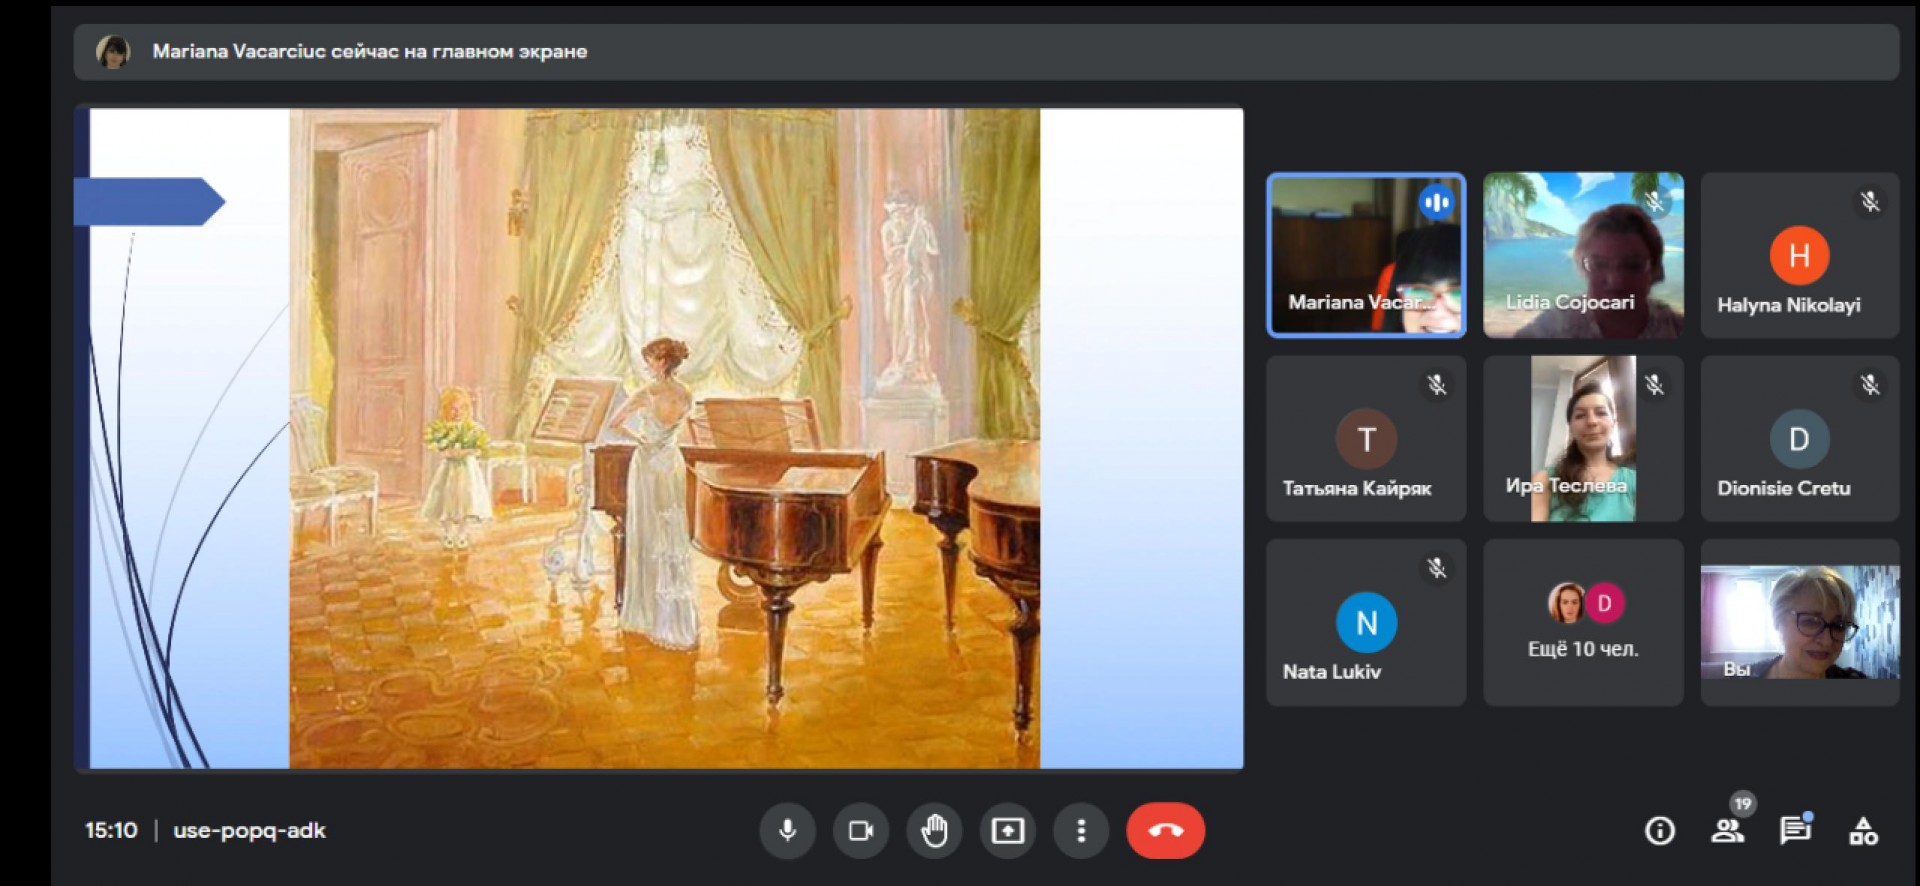Click the gray D avatar of Dionisie

pos(1799,438)
